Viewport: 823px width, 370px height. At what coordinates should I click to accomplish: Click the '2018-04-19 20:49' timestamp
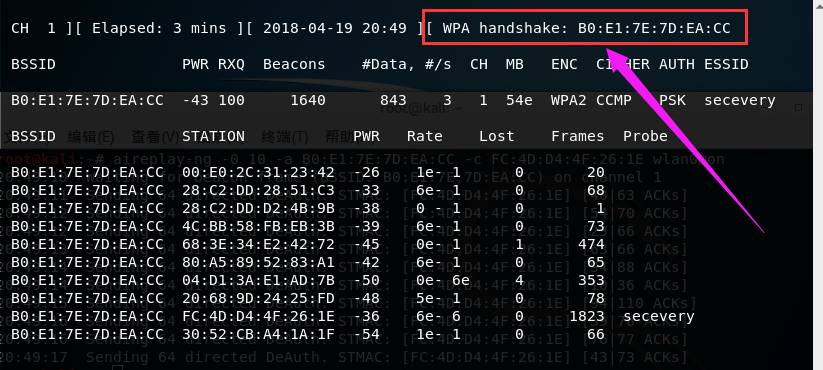(x=335, y=28)
